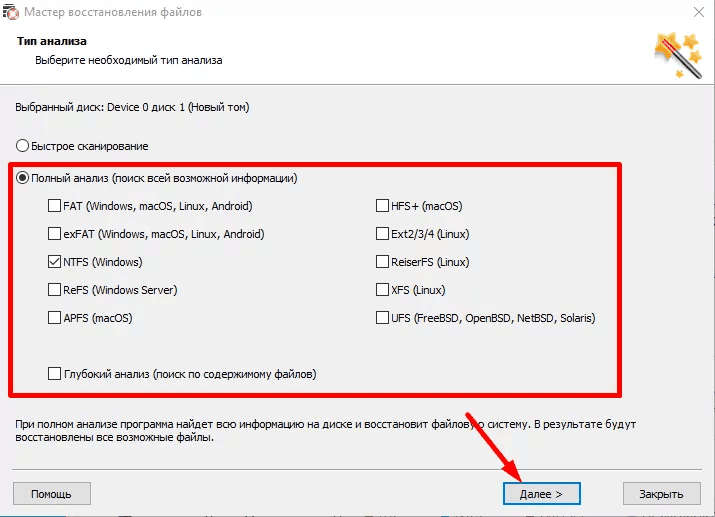
Task: Enable Глубокий анализ deep scan checkbox
Action: 55,374
